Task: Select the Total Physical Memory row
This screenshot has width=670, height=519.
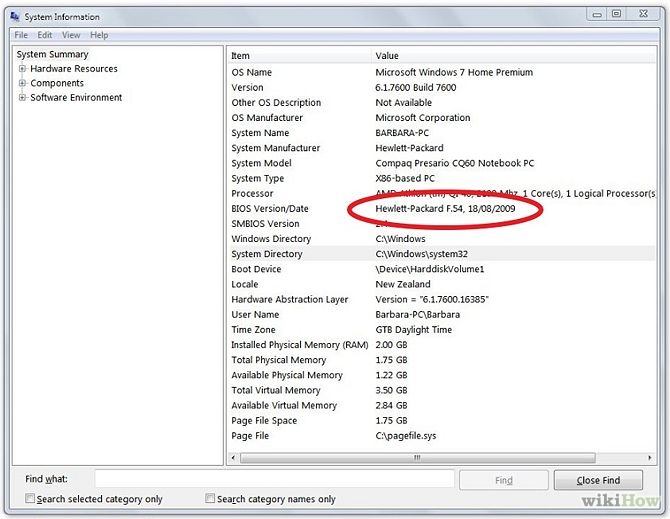Action: 442,360
